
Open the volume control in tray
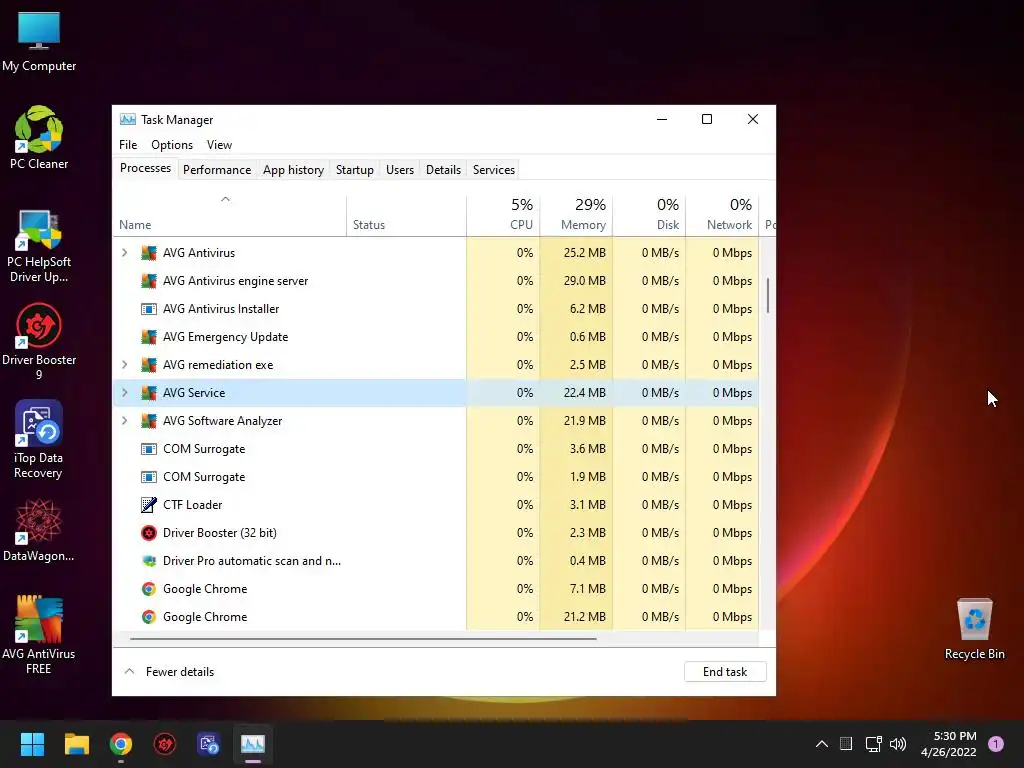click(898, 744)
